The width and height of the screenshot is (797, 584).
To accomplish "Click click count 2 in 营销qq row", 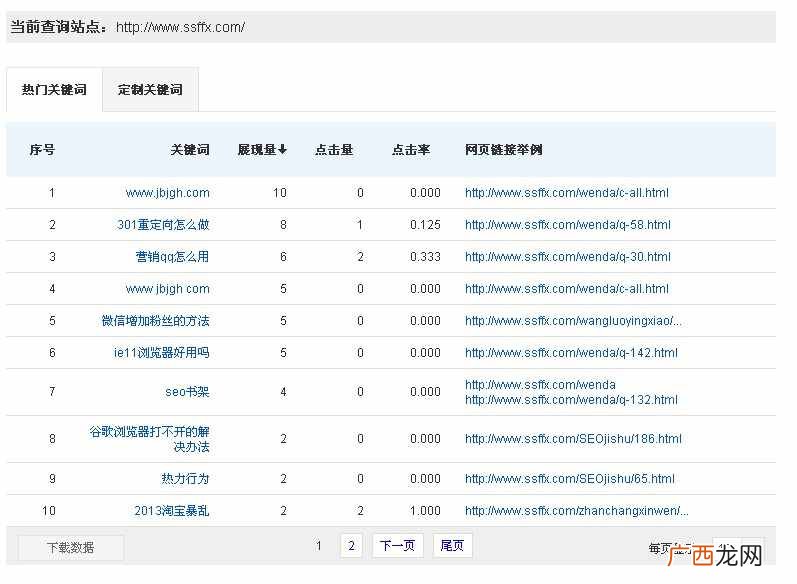I will click(x=360, y=257).
